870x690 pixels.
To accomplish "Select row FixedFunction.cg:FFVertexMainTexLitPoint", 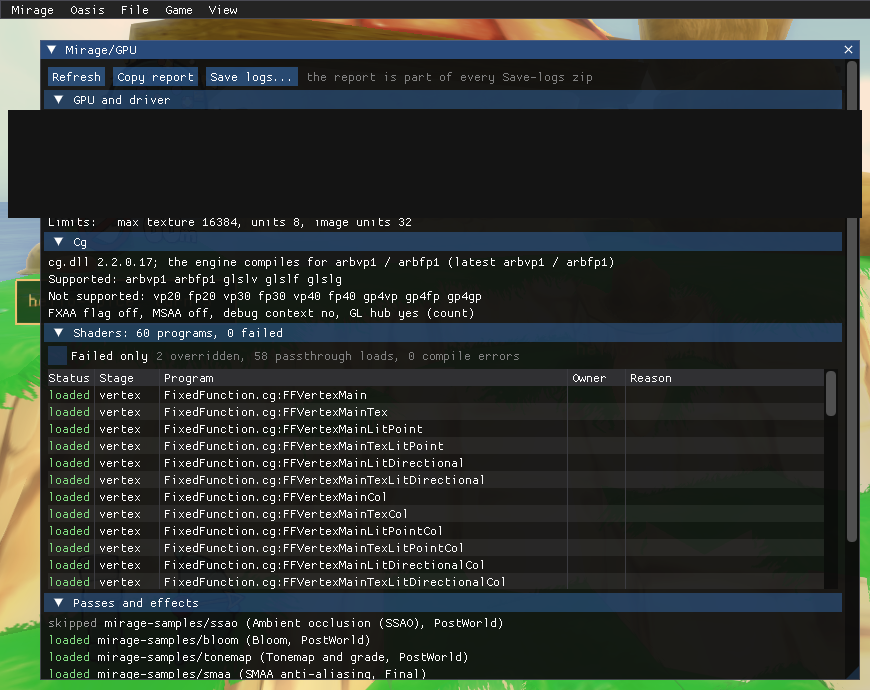I will pyautogui.click(x=436, y=446).
